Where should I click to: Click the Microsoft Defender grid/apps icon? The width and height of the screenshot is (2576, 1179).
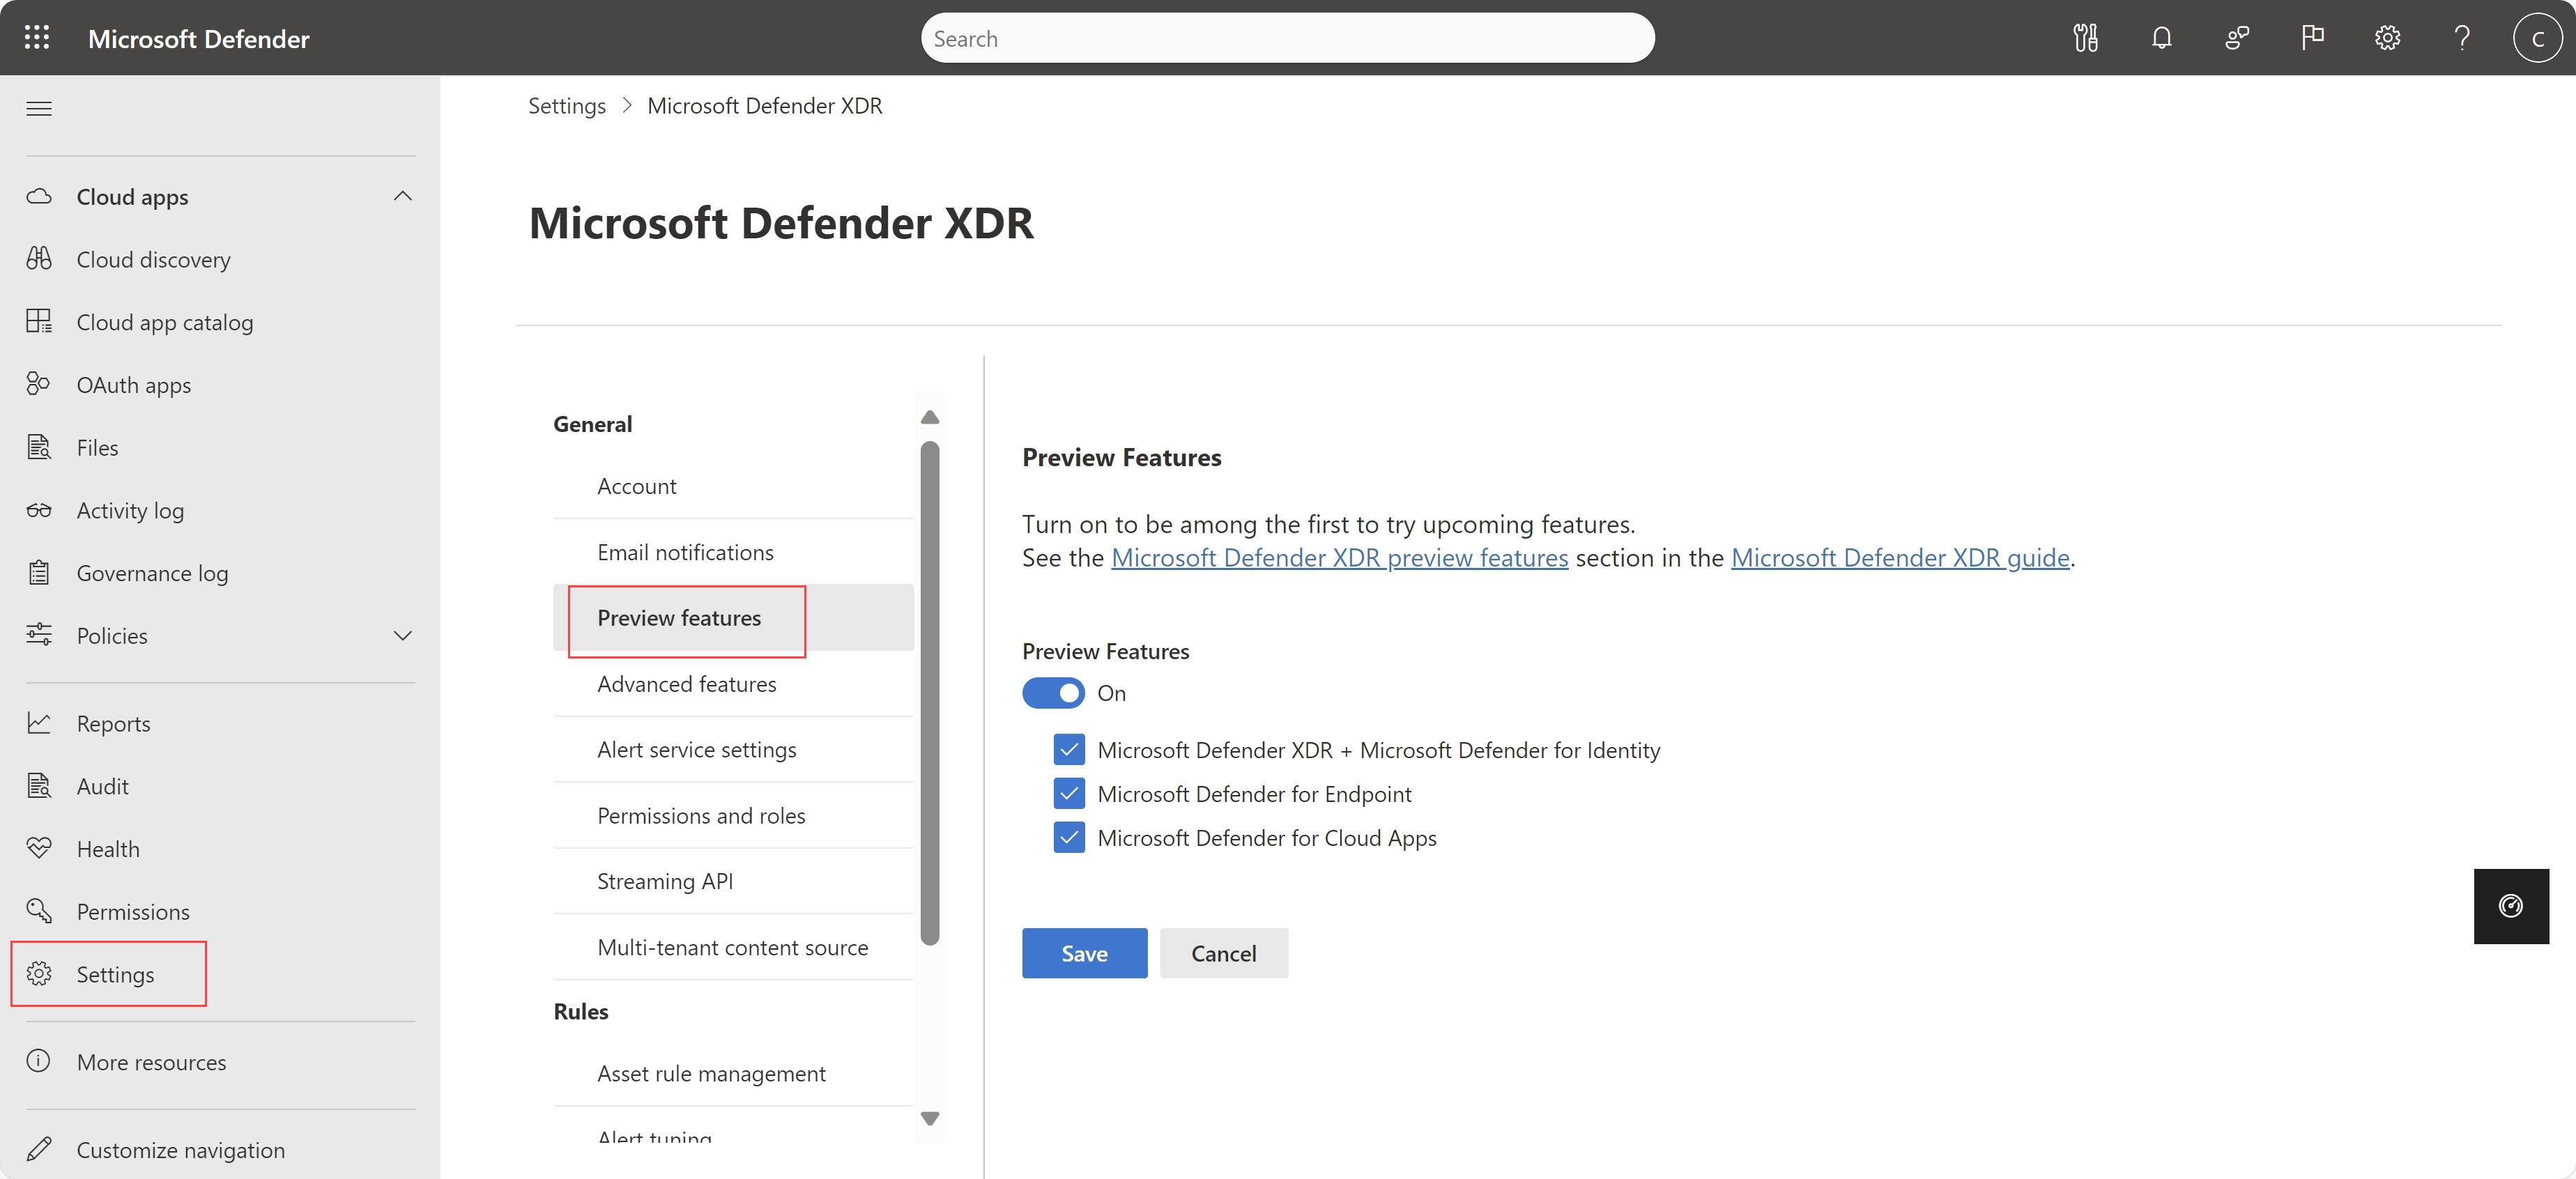pos(35,36)
